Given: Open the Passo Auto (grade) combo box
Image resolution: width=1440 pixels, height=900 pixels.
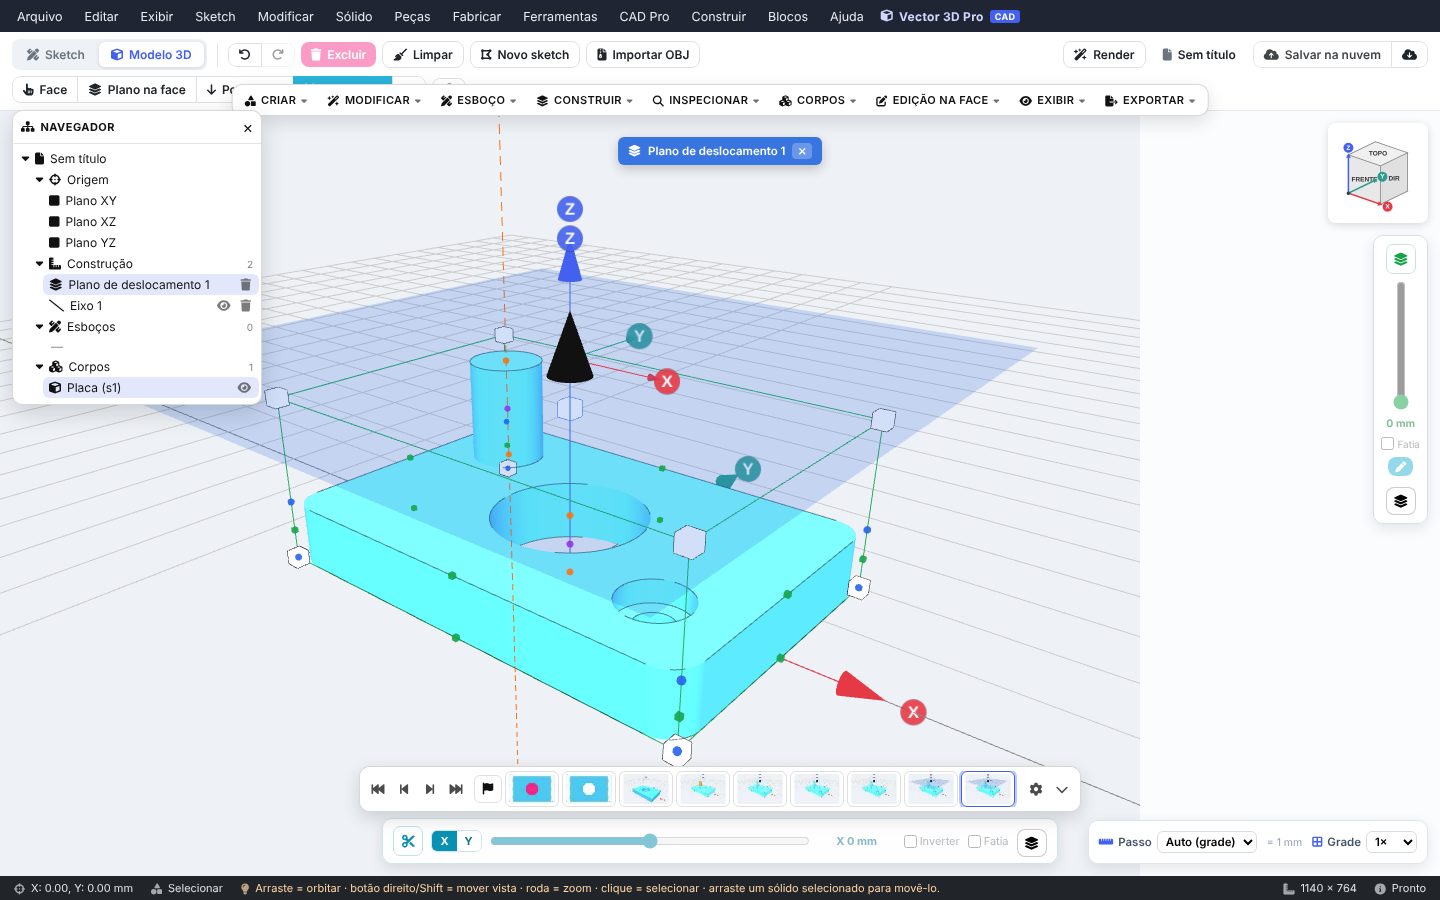Looking at the screenshot, I should (x=1207, y=842).
